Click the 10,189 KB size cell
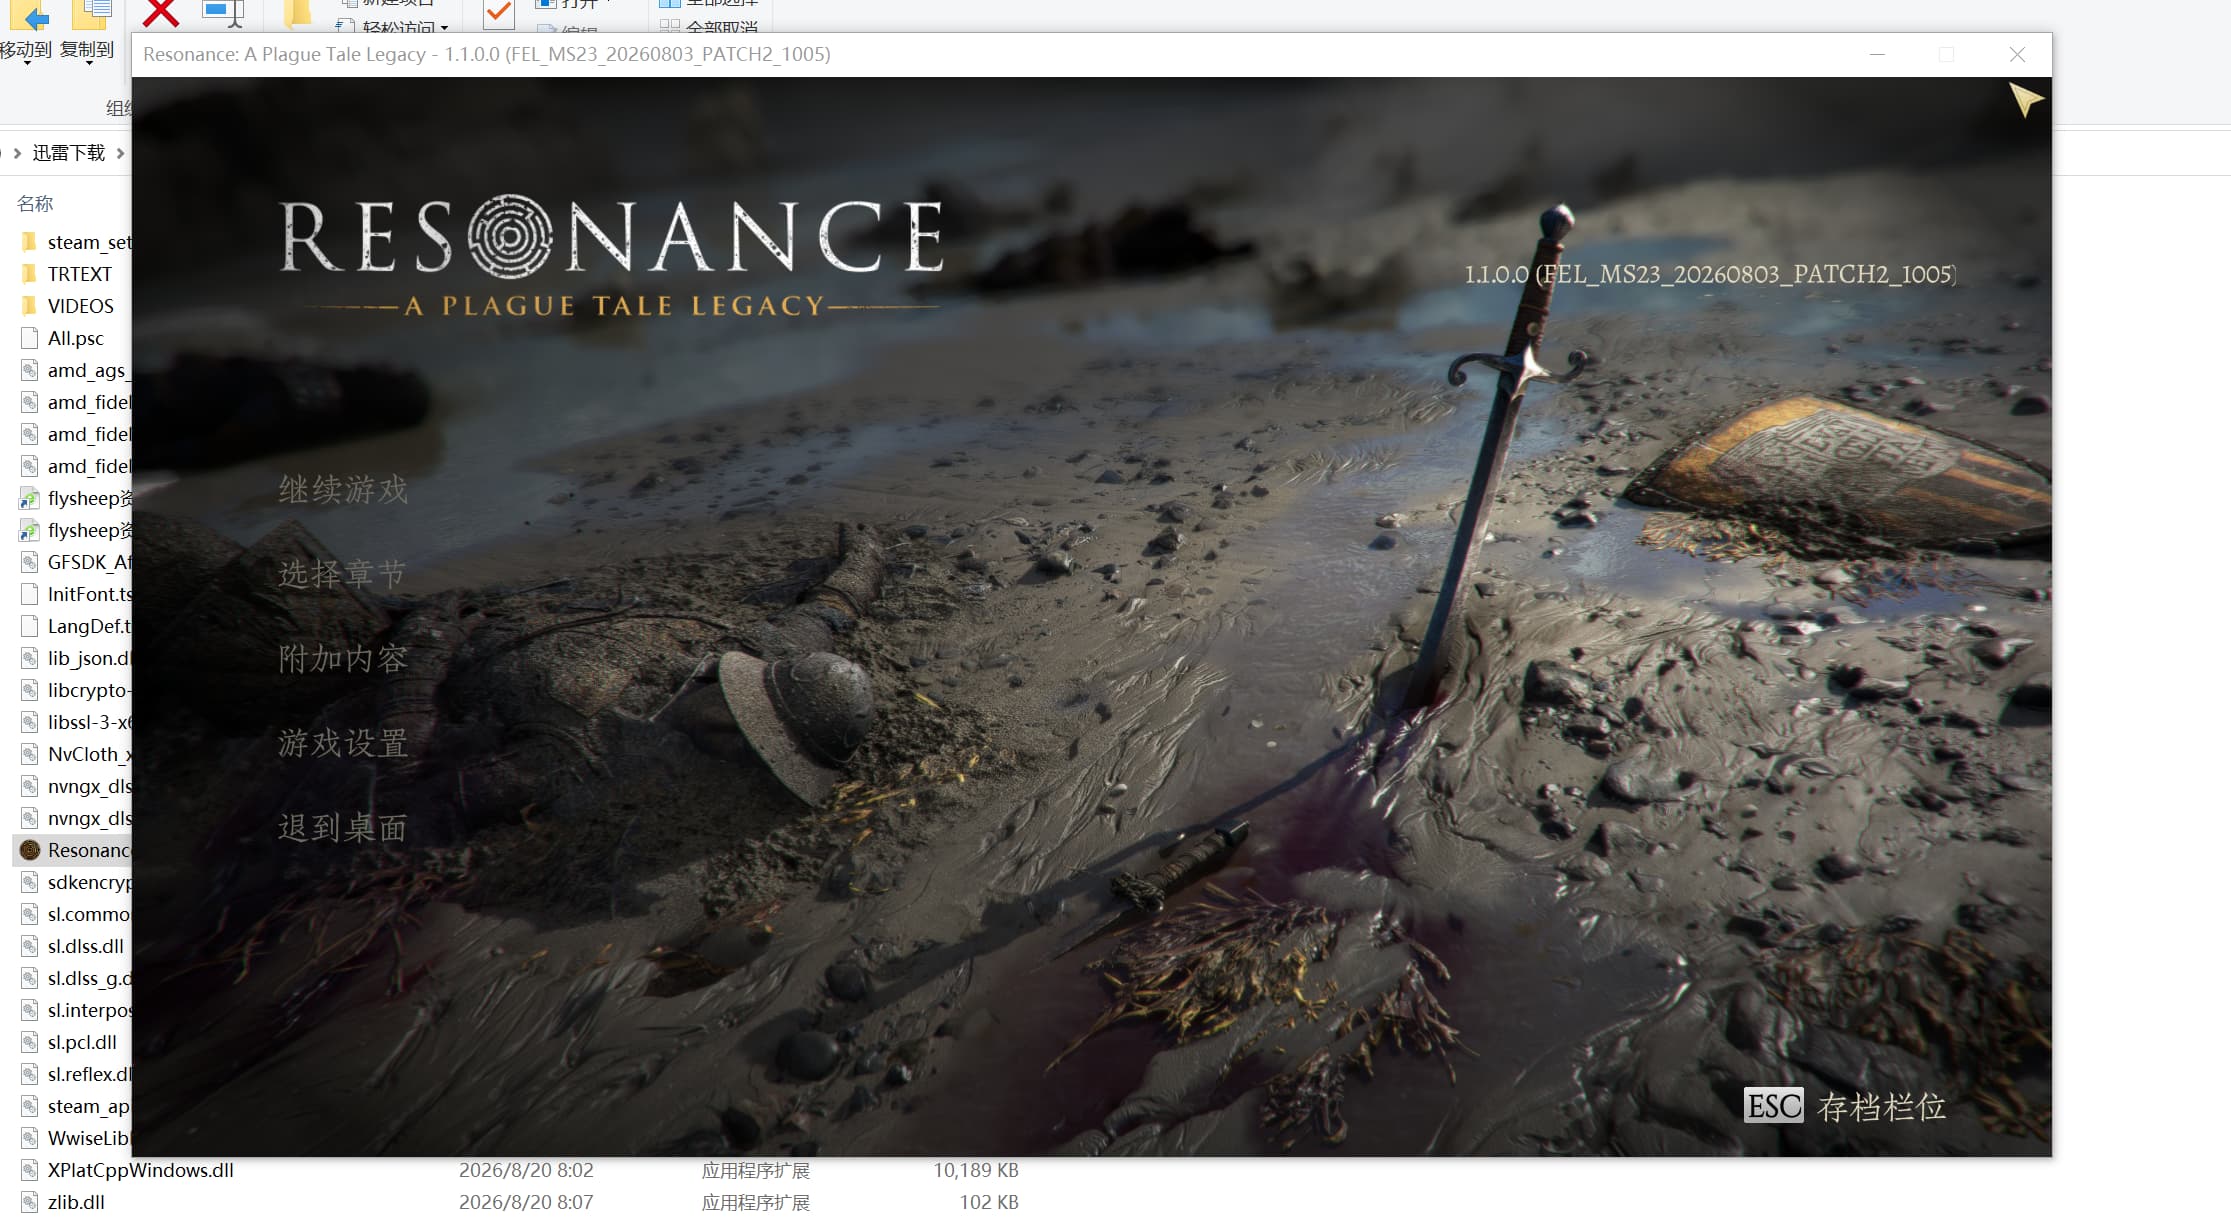This screenshot has height=1218, width=2231. (976, 1170)
